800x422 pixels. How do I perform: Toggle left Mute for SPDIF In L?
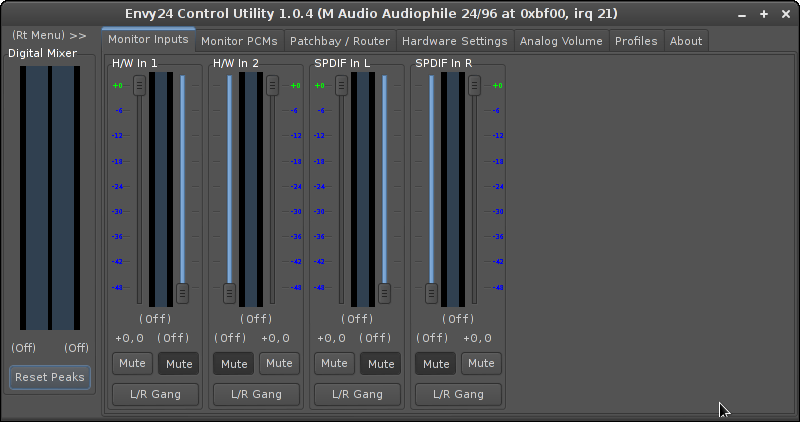pyautogui.click(x=334, y=363)
